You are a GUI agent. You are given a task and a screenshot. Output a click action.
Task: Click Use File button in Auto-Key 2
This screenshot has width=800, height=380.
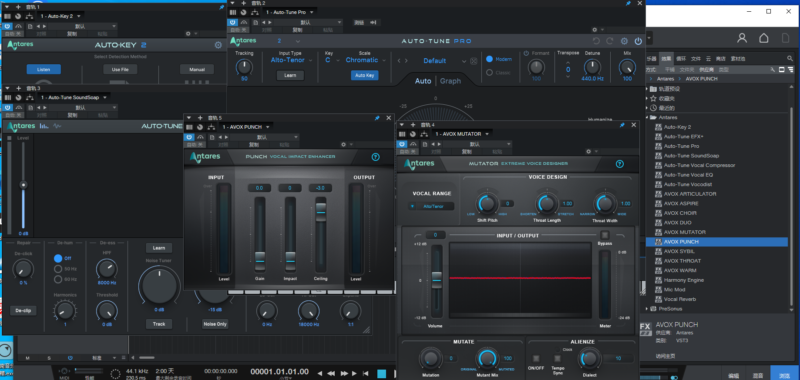[120, 69]
